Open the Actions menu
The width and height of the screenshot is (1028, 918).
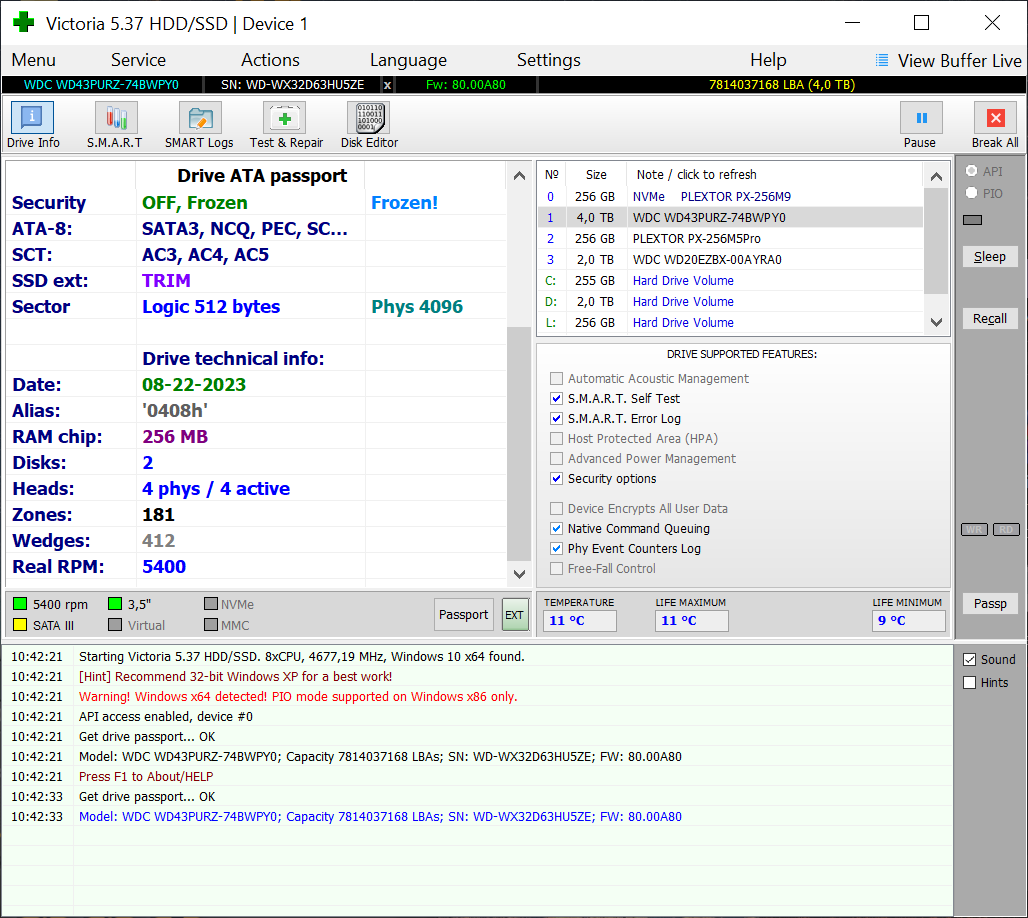(270, 60)
